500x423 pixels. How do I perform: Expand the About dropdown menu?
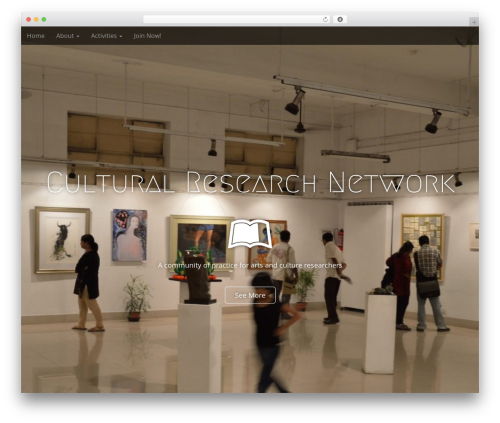(x=68, y=36)
